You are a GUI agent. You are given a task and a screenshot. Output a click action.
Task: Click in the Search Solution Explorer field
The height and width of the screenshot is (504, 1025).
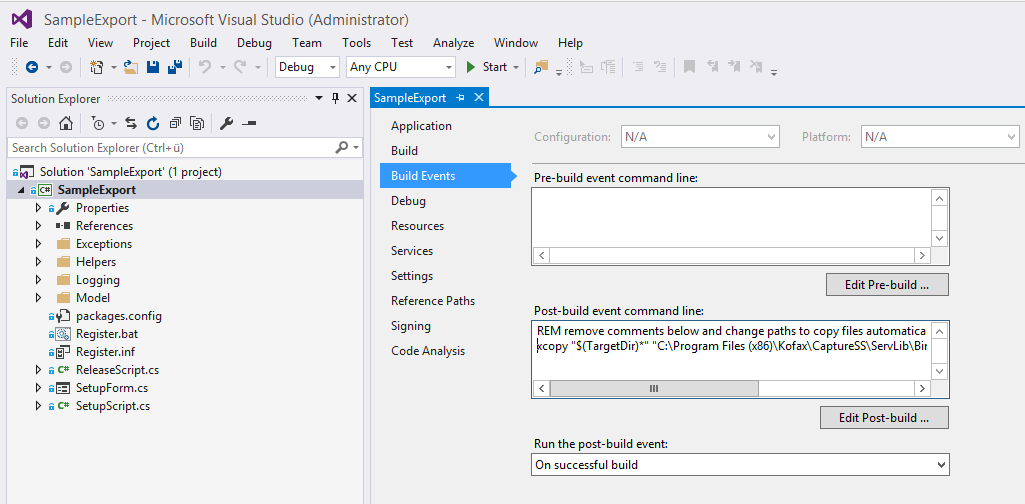[x=170, y=148]
